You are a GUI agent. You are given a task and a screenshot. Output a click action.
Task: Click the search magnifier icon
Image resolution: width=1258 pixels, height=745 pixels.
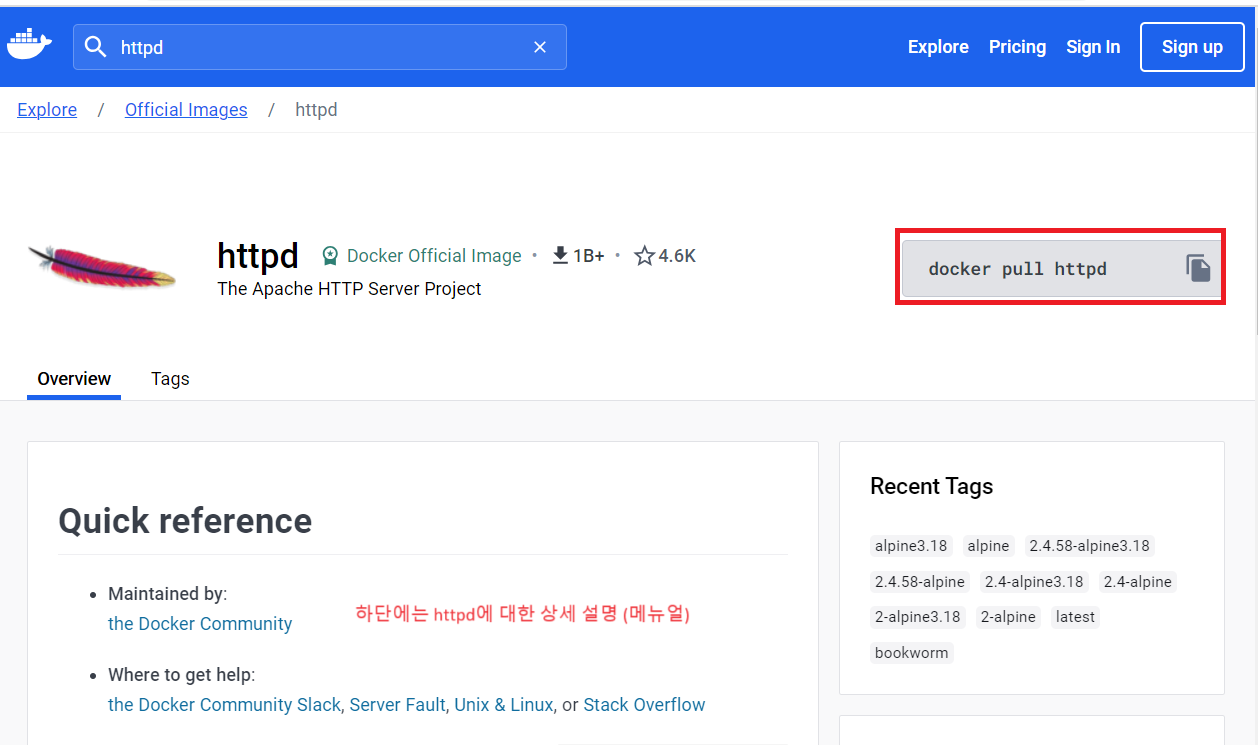pyautogui.click(x=96, y=47)
